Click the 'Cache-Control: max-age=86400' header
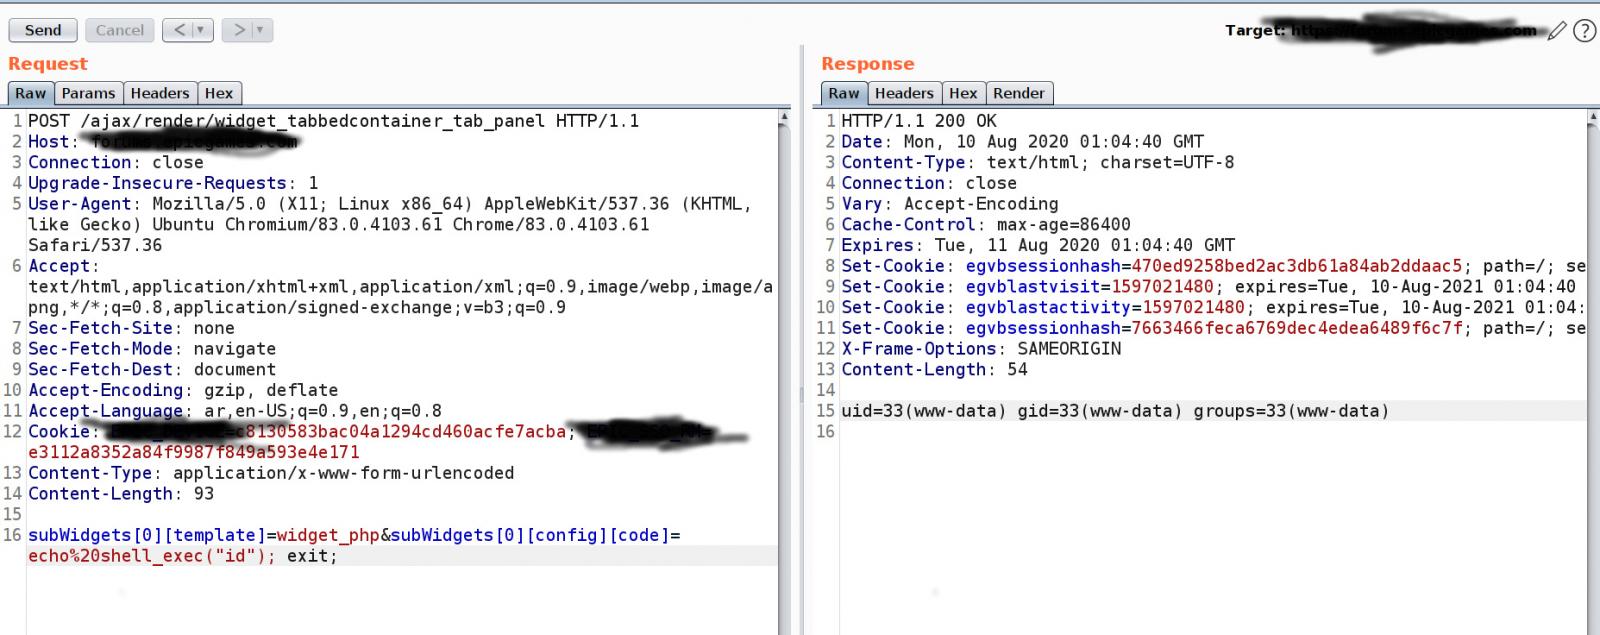The image size is (1600, 635). coord(986,225)
